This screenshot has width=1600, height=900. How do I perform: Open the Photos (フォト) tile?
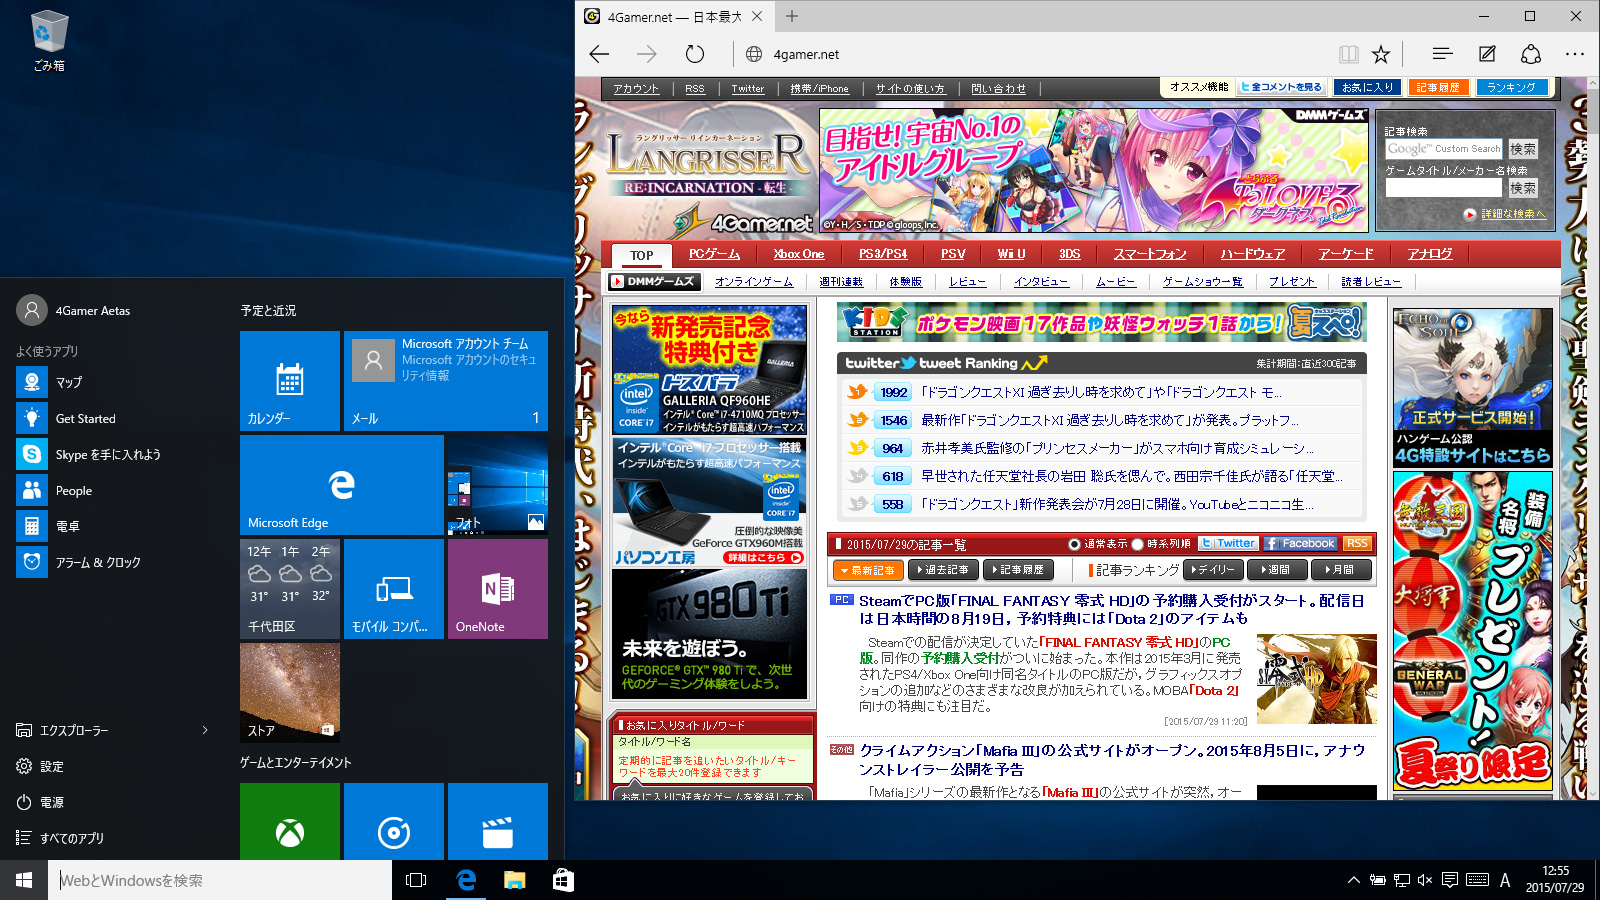tap(498, 485)
